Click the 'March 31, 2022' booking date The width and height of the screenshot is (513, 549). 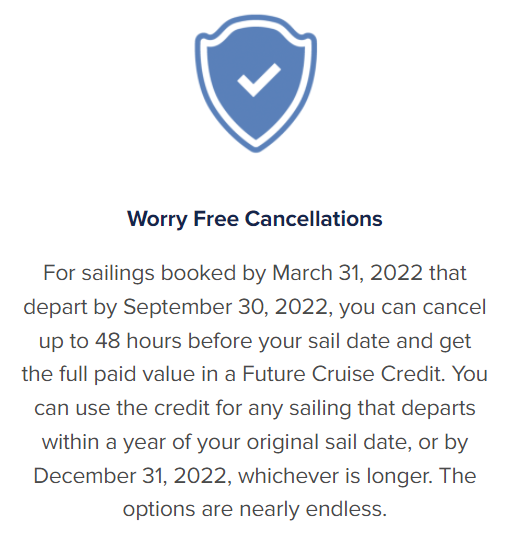pyautogui.click(x=347, y=272)
